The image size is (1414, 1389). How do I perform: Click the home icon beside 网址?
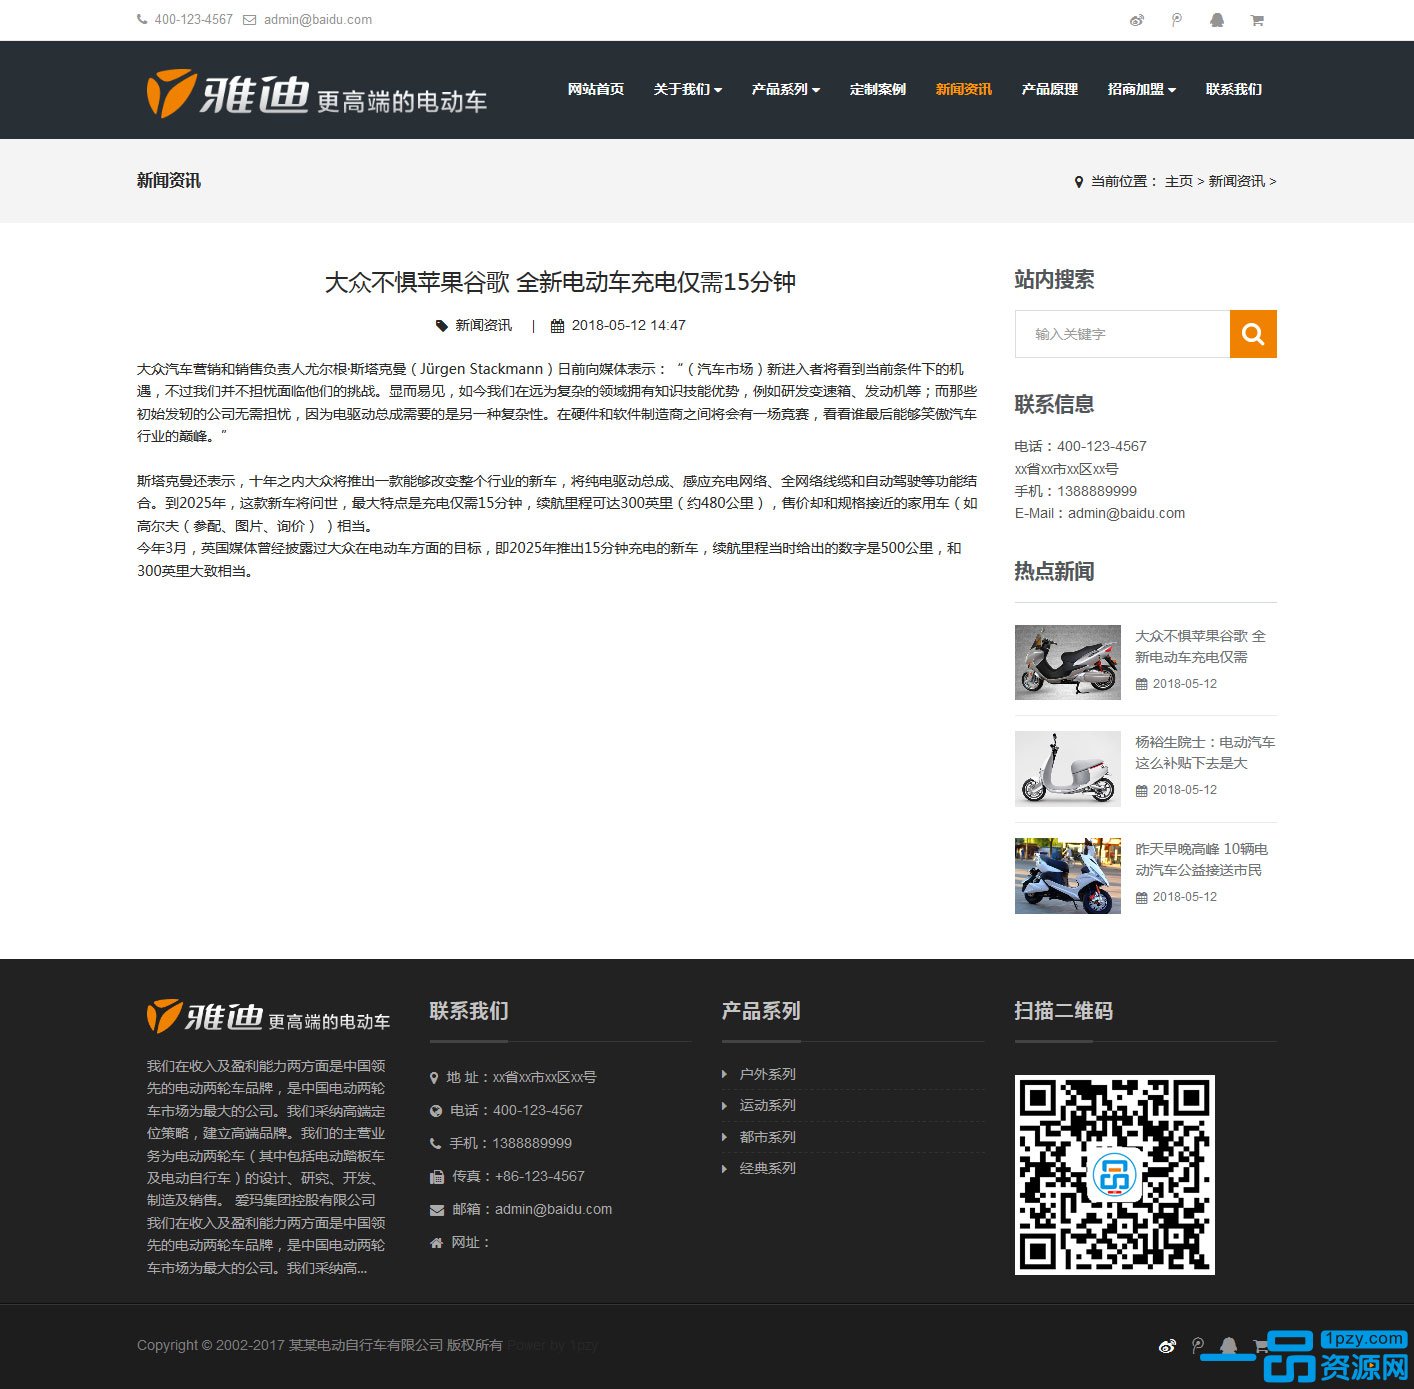tap(436, 1243)
